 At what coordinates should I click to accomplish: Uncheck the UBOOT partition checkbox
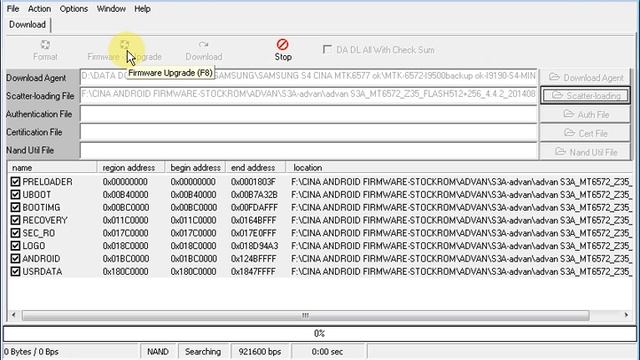pyautogui.click(x=16, y=195)
